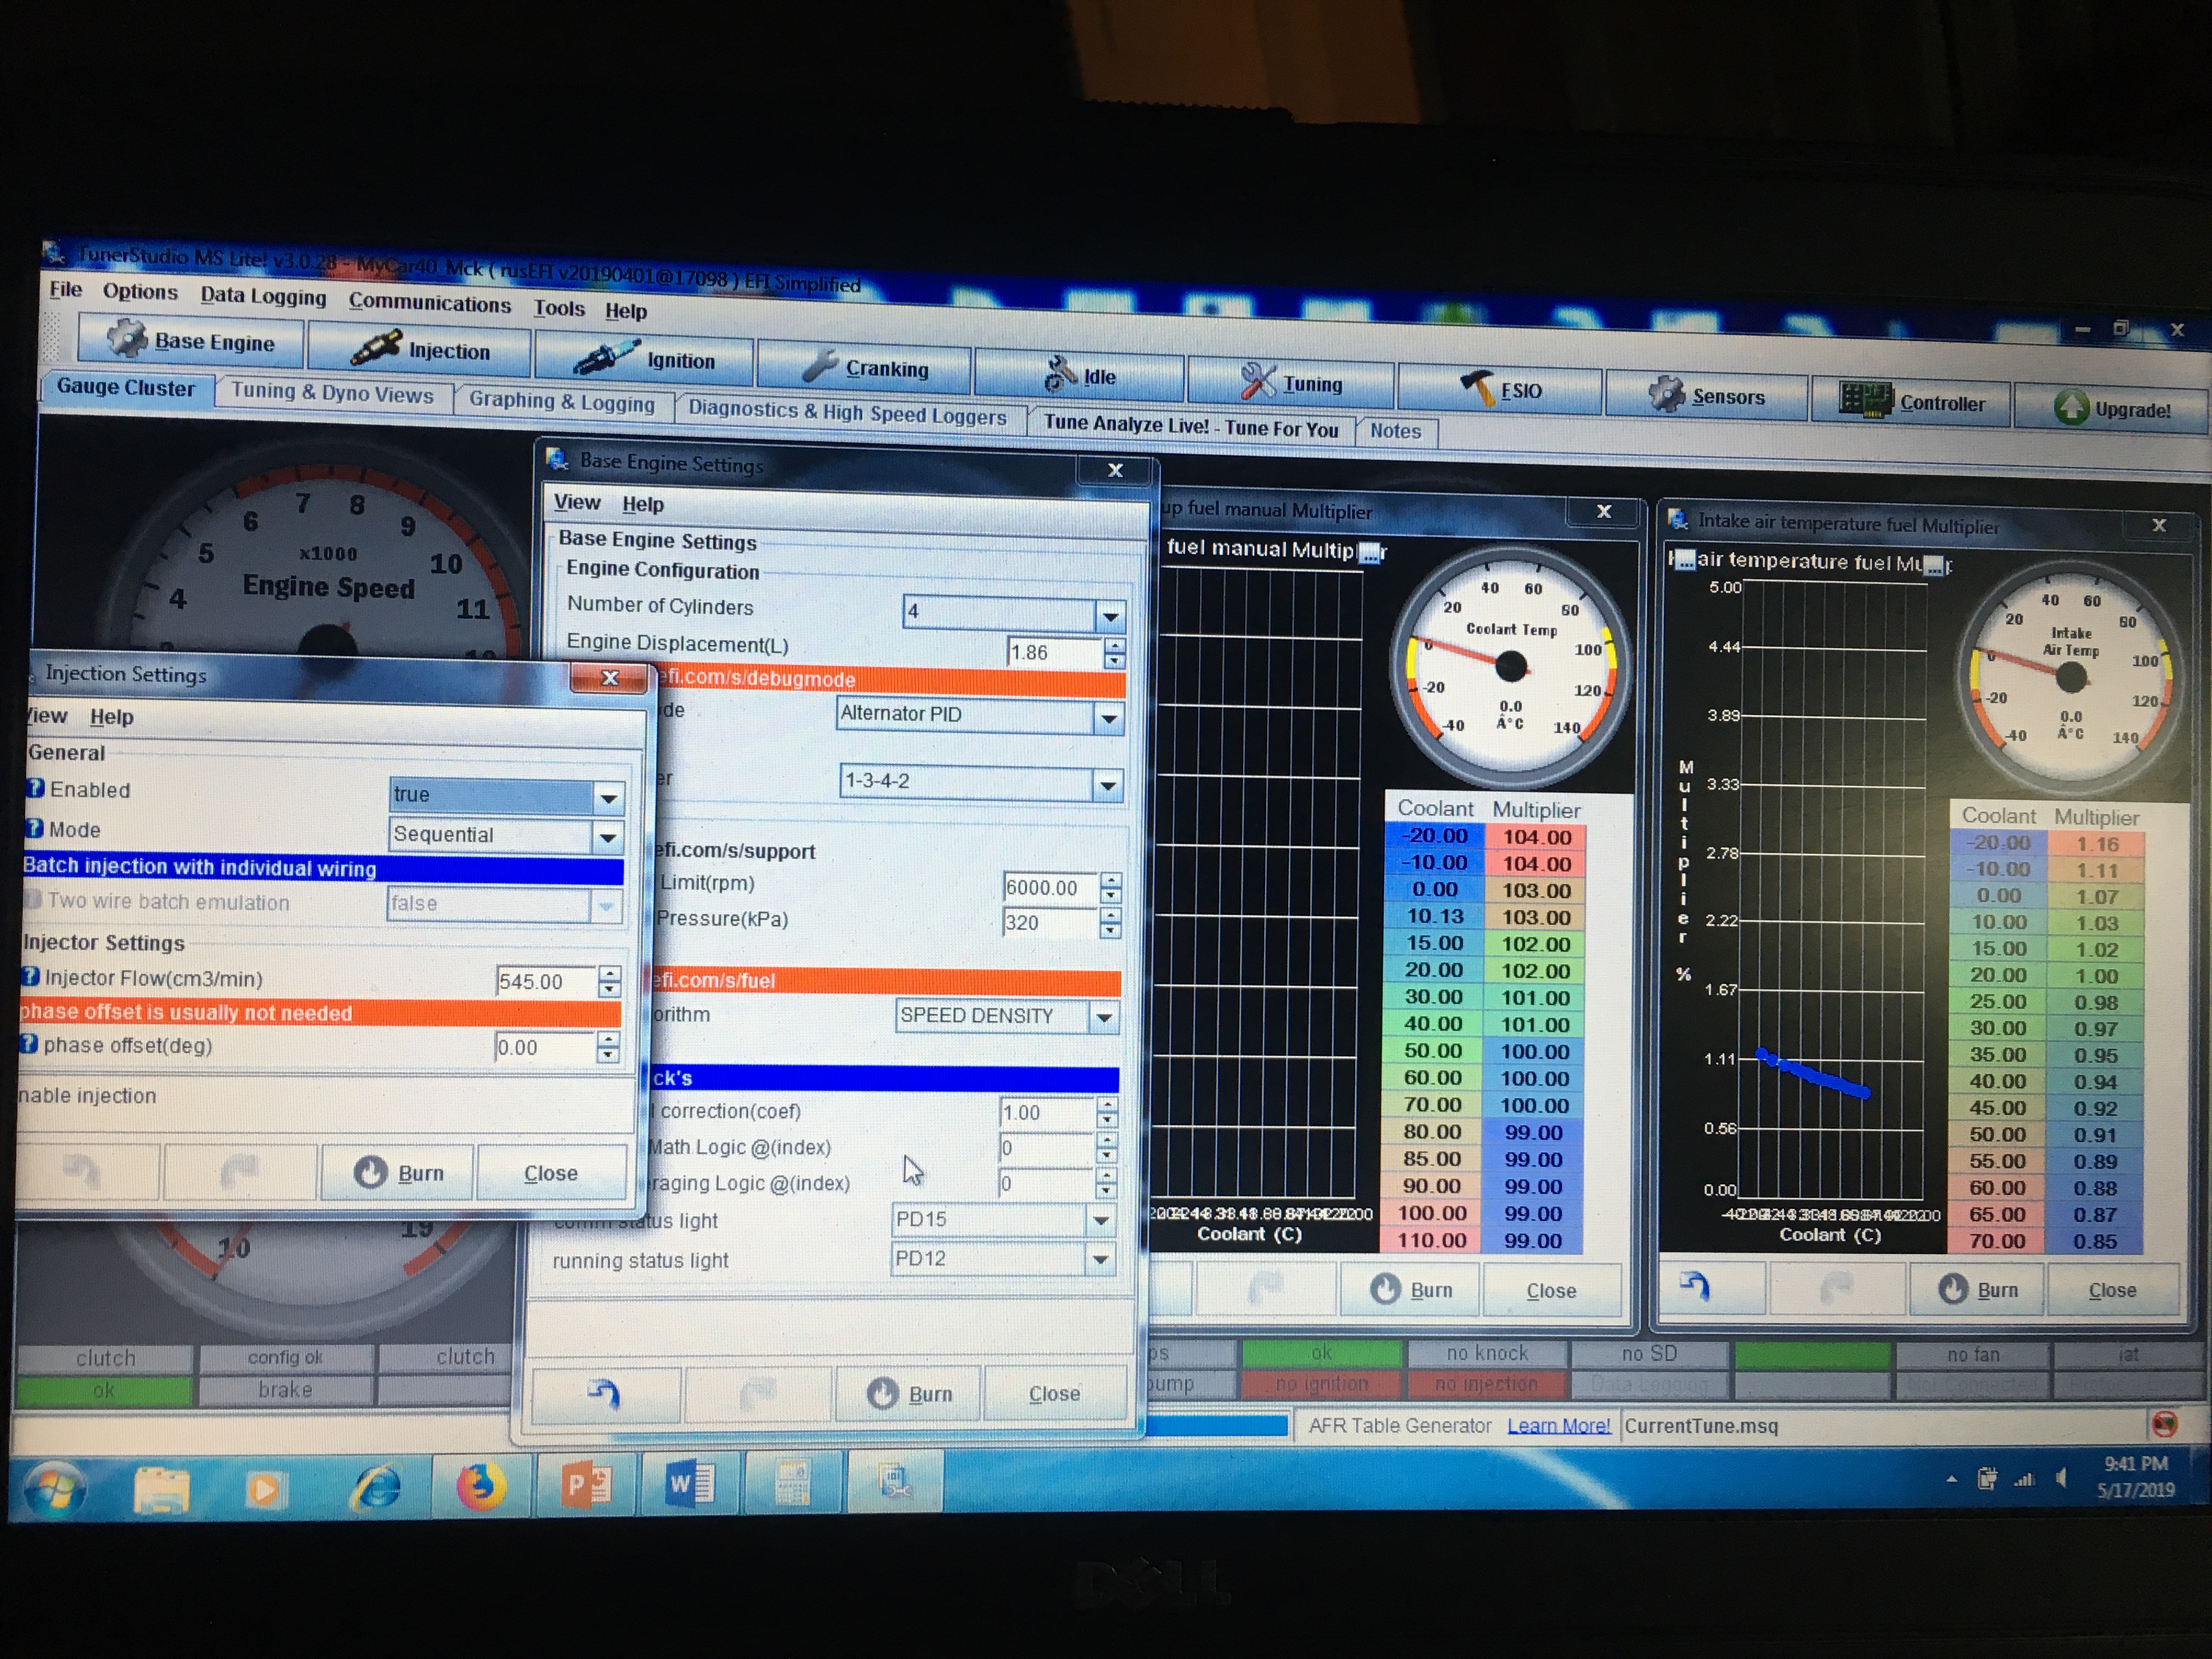This screenshot has width=2212, height=1659.
Task: Expand the Number of Cylinders dropdown
Action: pos(1110,617)
